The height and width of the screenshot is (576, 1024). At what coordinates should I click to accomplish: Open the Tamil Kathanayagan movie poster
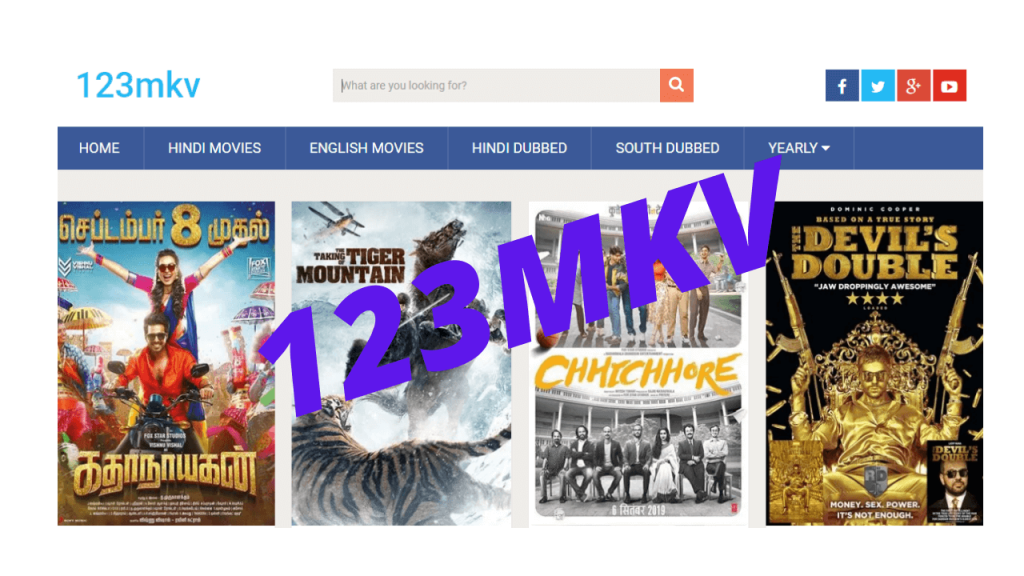(167, 363)
